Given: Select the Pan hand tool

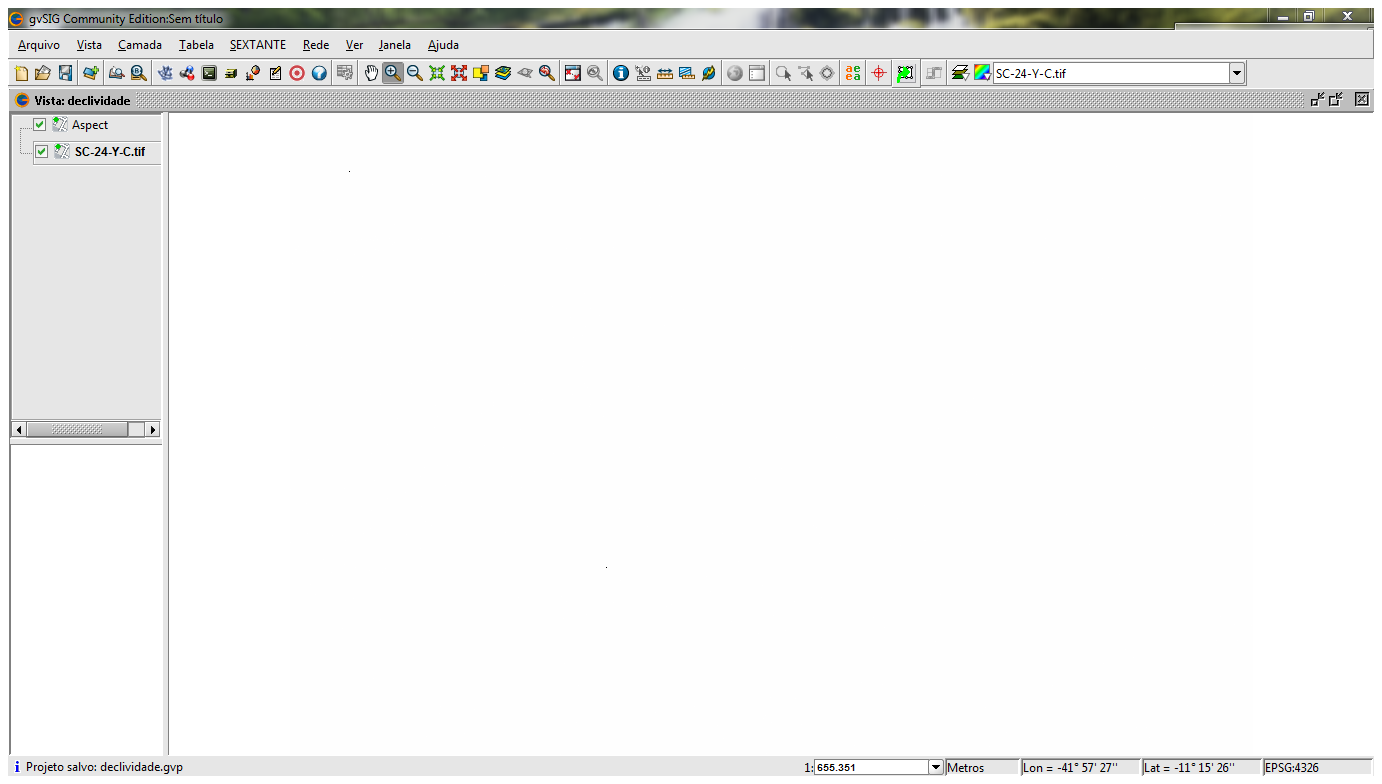Looking at the screenshot, I should 371,73.
